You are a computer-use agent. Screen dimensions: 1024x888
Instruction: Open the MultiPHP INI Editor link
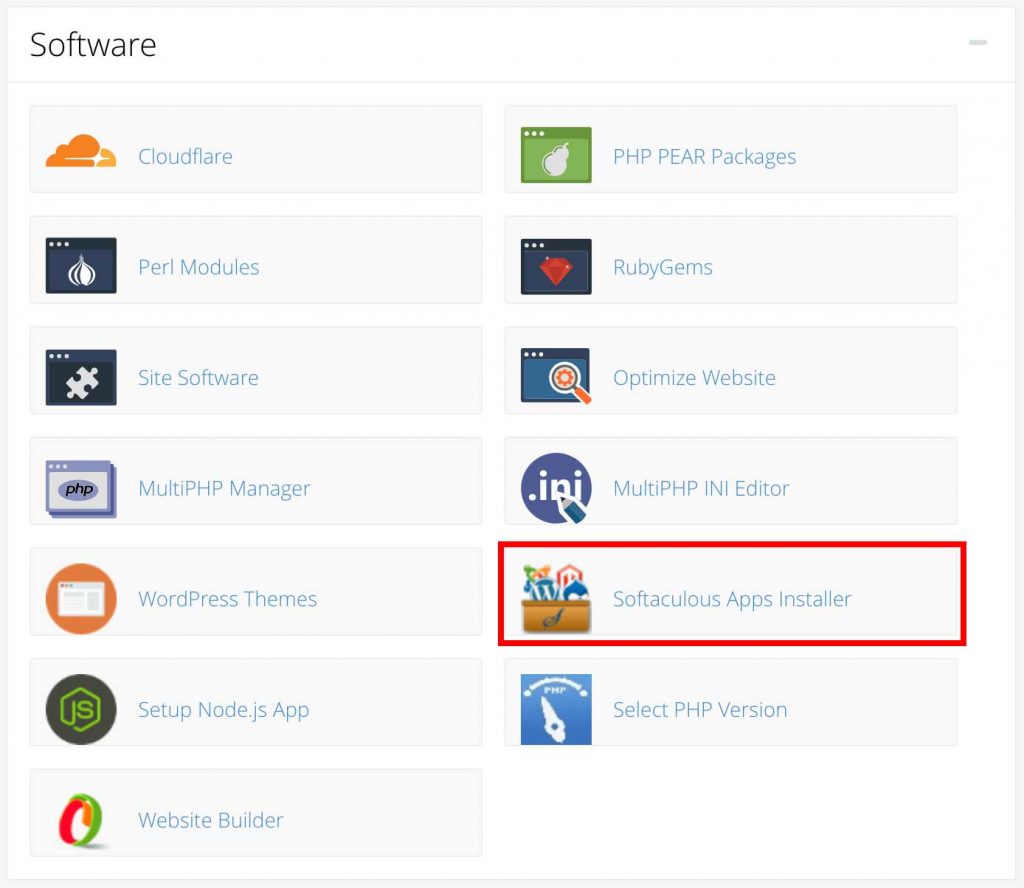pyautogui.click(x=701, y=488)
